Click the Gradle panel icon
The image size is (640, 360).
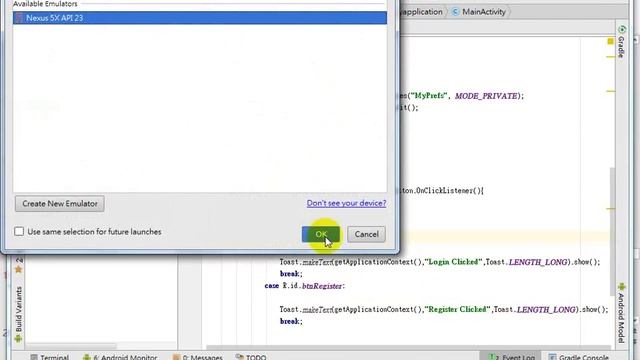pos(622,29)
